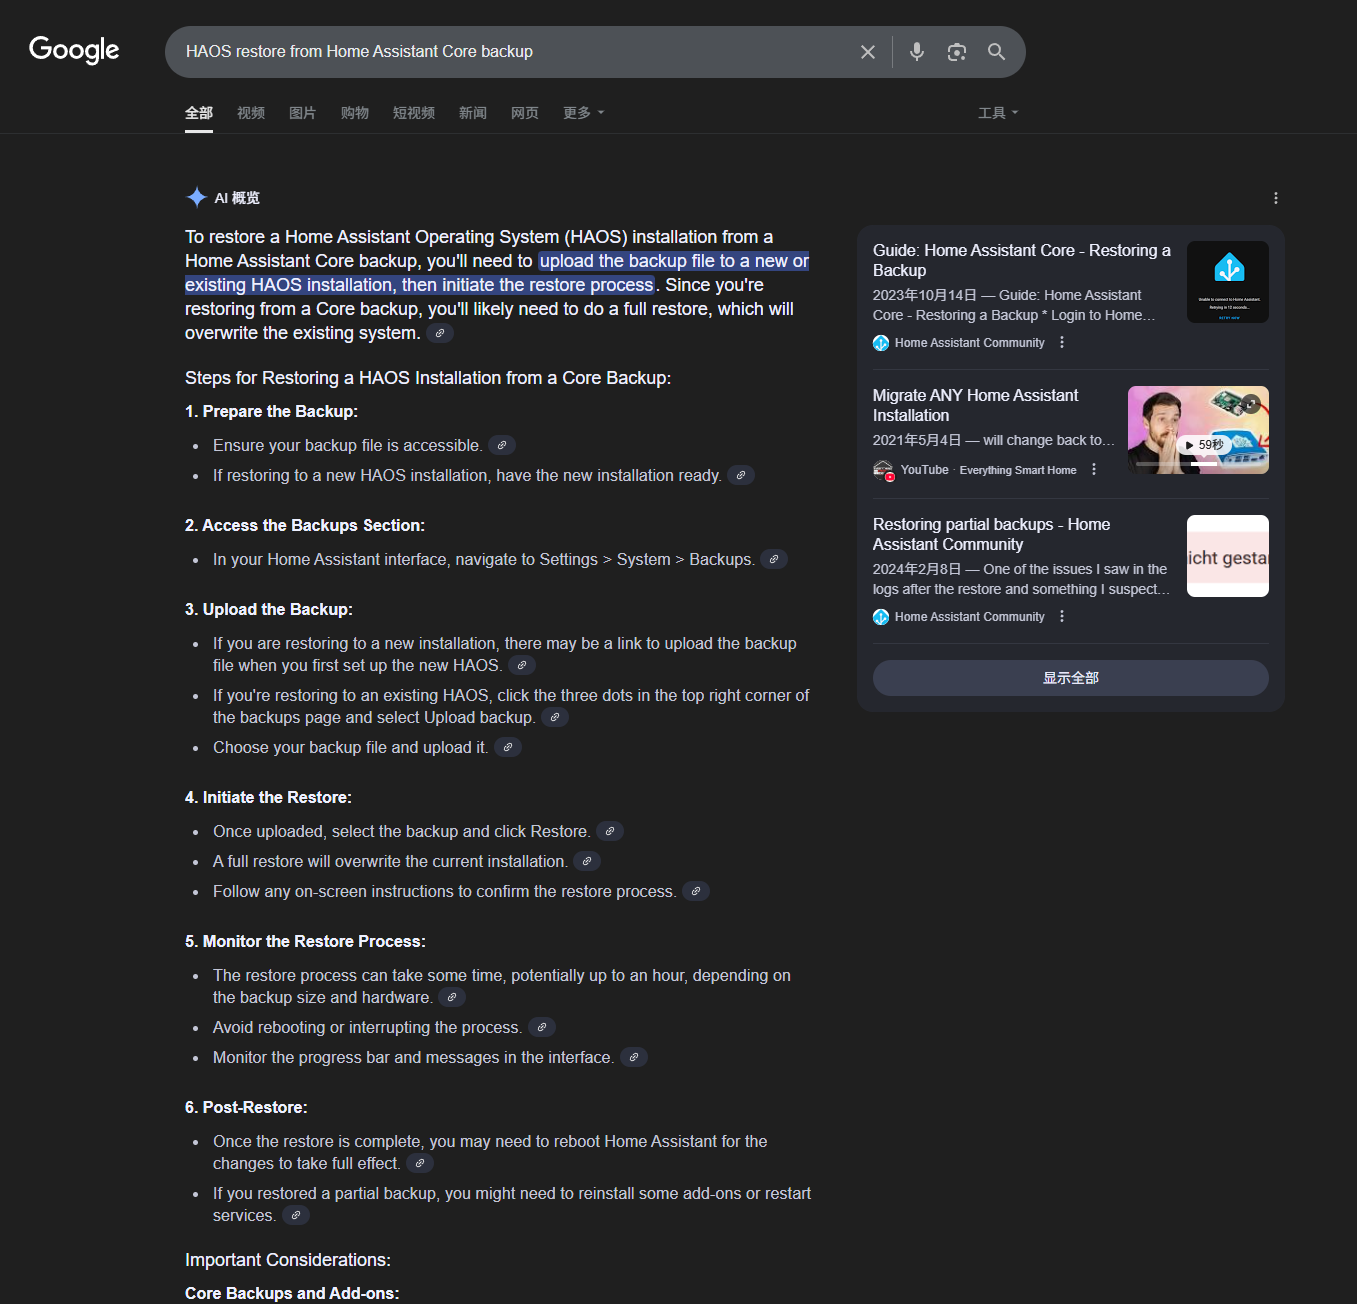Start voice search with the microphone icon
1357x1304 pixels.
(x=917, y=52)
